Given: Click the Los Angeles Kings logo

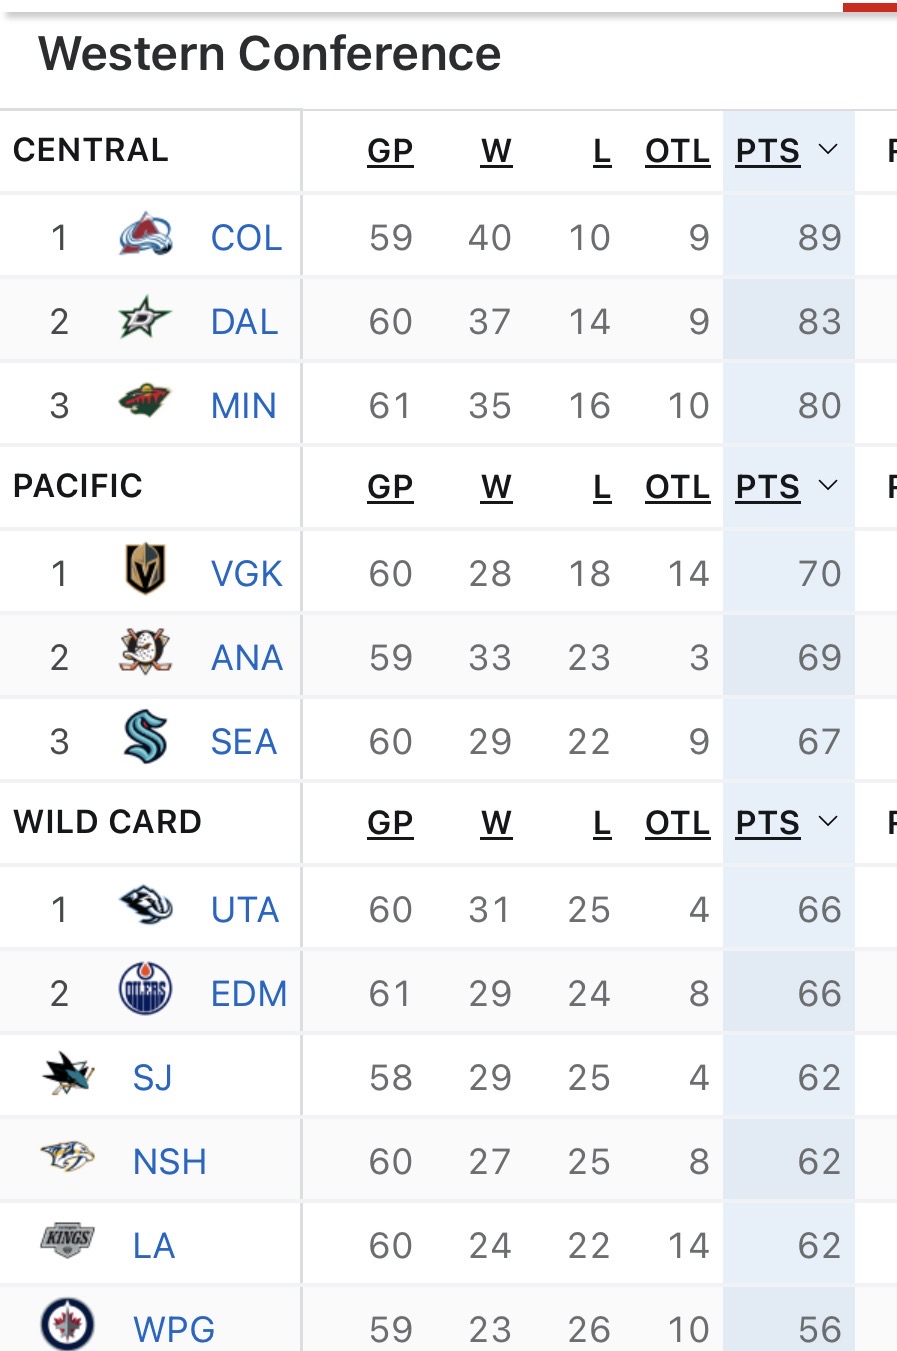Looking at the screenshot, I should [68, 1240].
